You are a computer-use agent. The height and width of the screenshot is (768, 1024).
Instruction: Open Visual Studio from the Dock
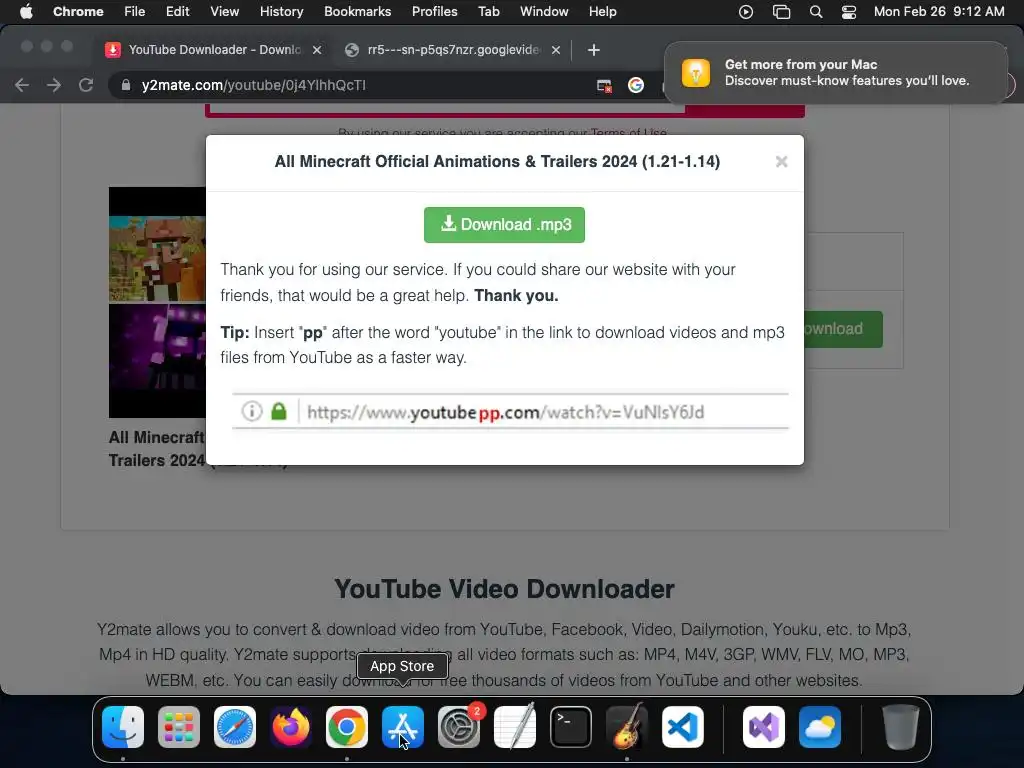point(764,727)
